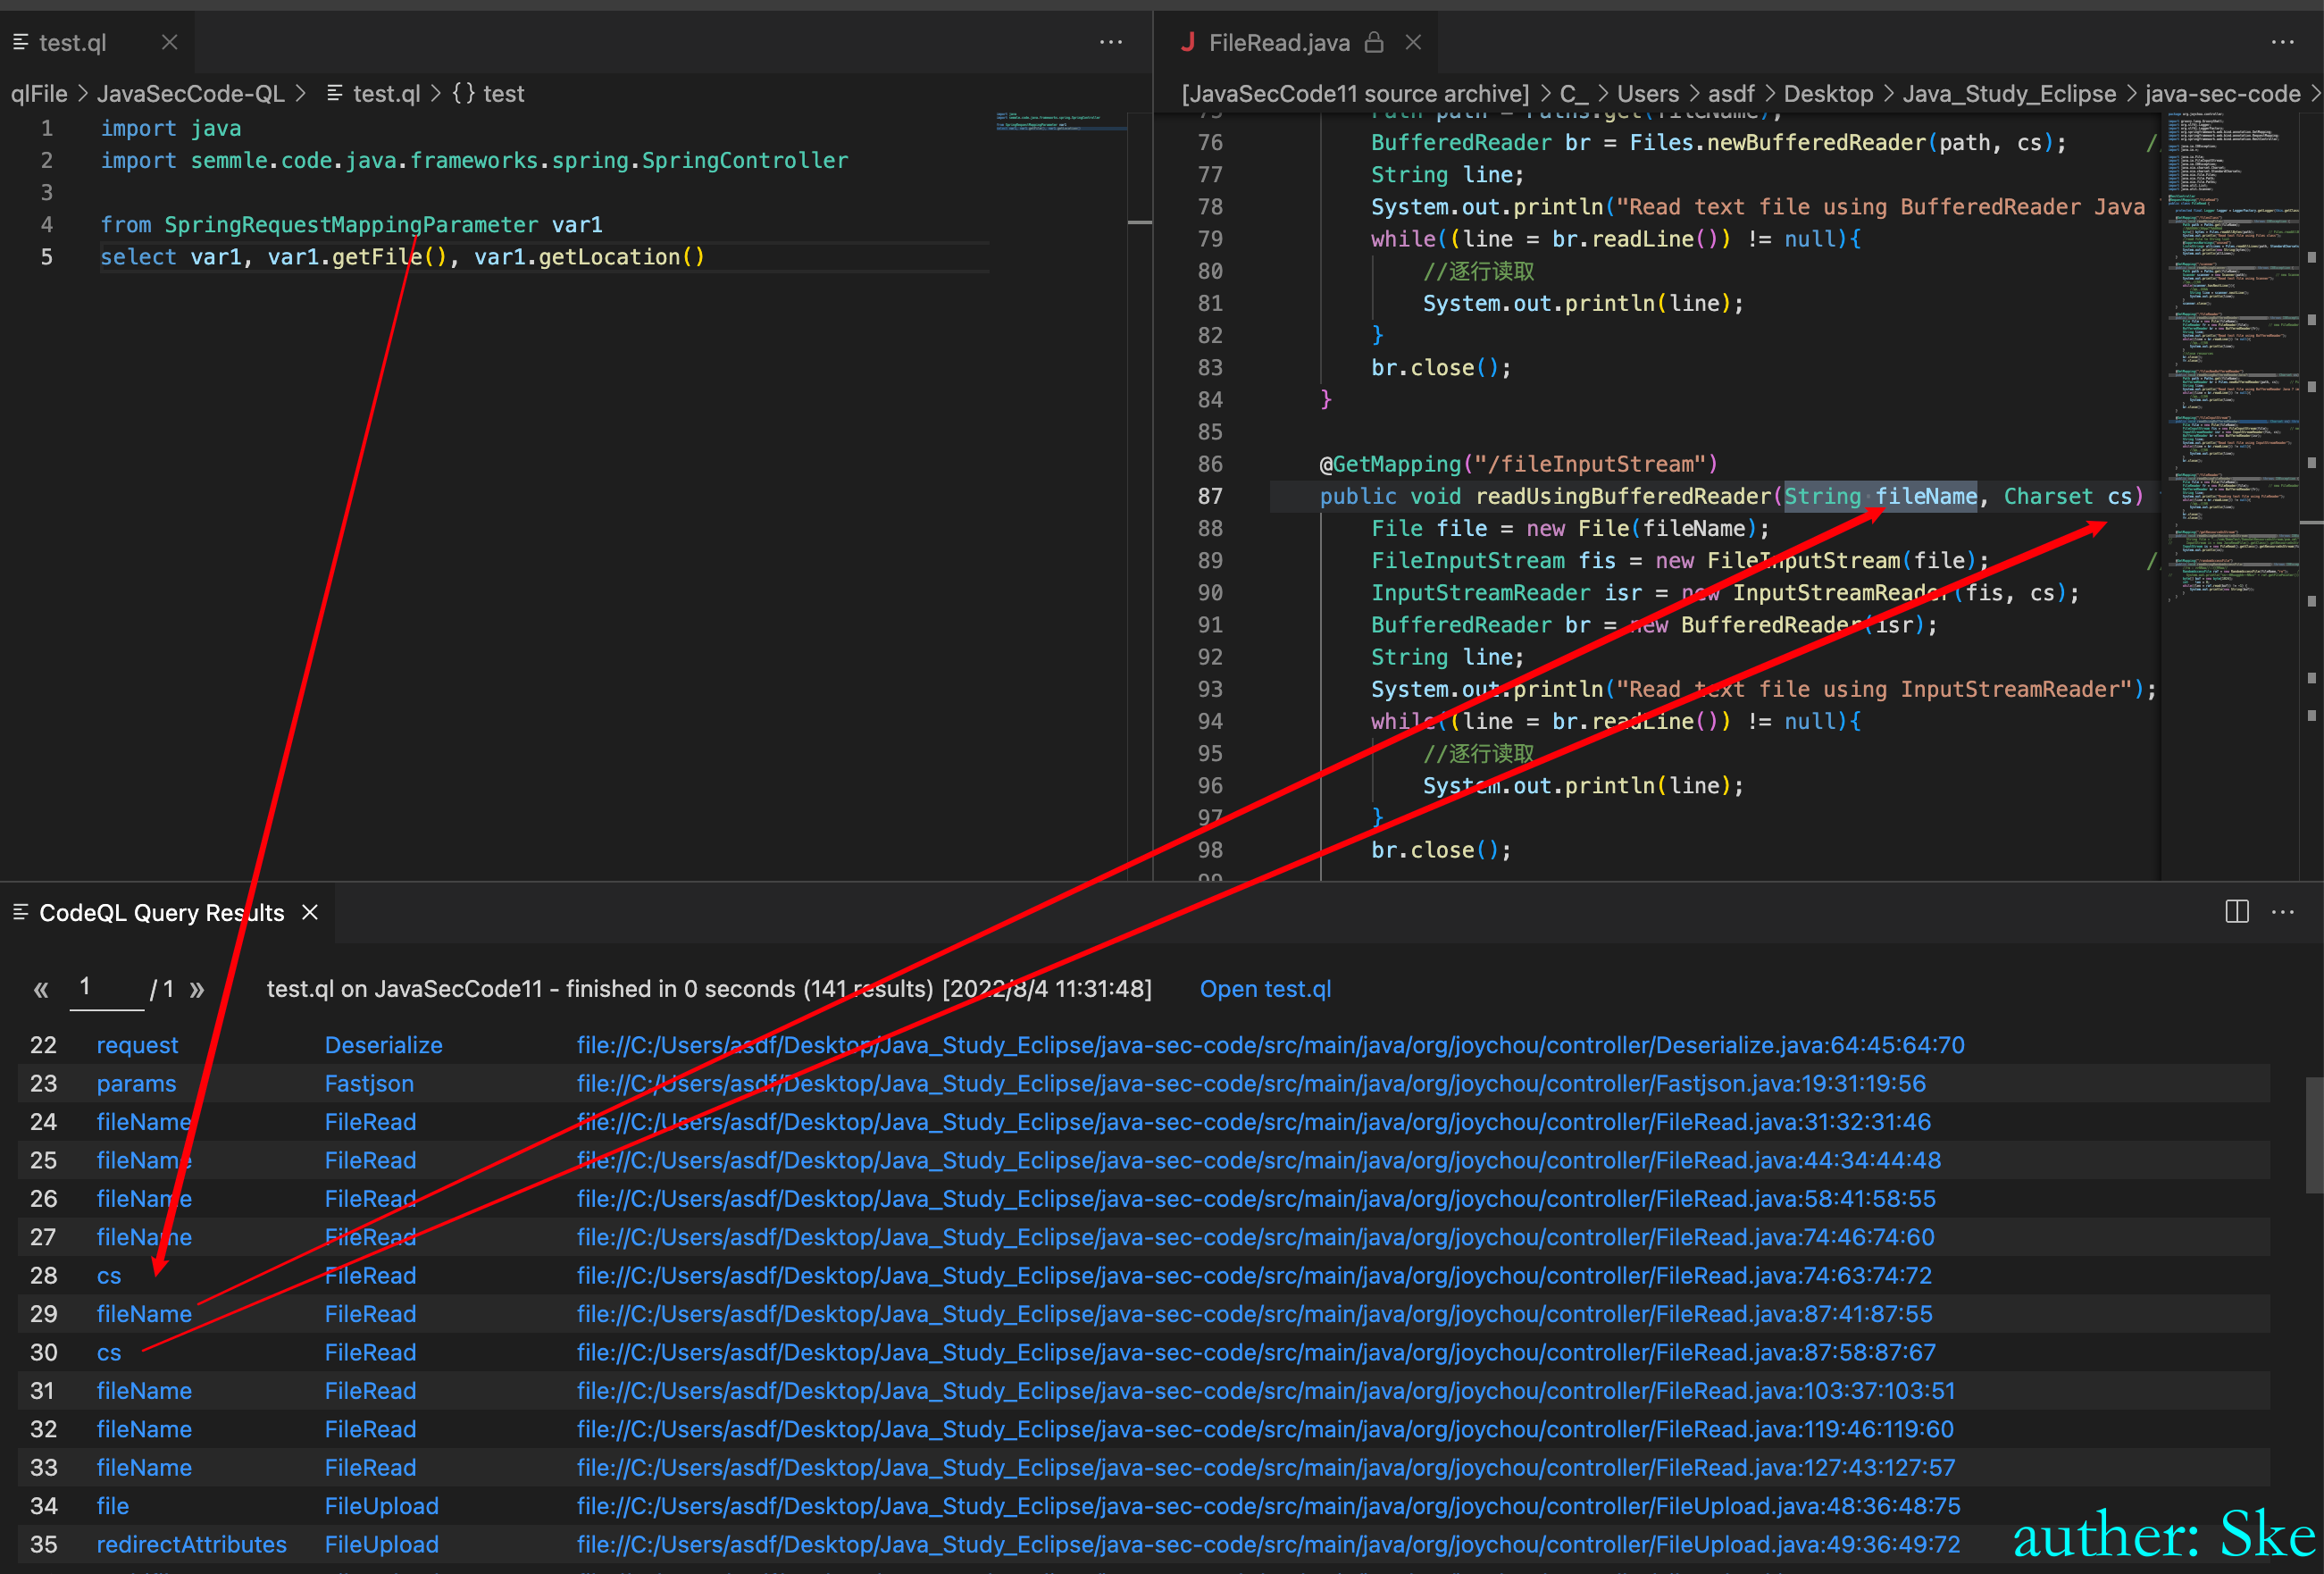Click SpringRequestMappingParameter in the from clause
The width and height of the screenshot is (2324, 1574).
(x=351, y=225)
